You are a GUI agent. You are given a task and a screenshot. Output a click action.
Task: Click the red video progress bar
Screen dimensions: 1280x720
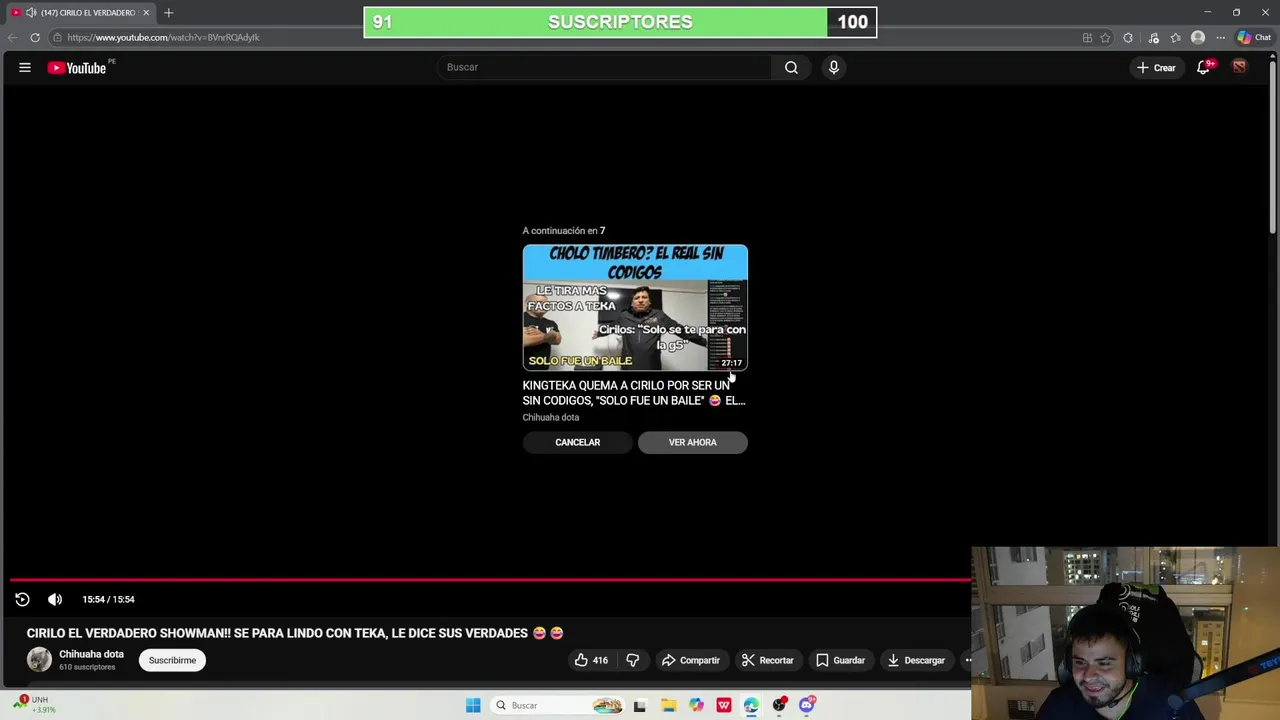click(490, 579)
